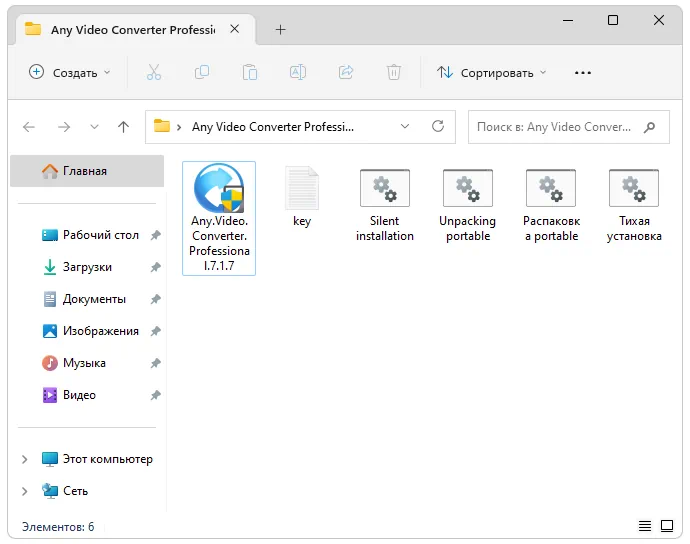Switch to details list view
This screenshot has width=690, height=544.
click(645, 526)
